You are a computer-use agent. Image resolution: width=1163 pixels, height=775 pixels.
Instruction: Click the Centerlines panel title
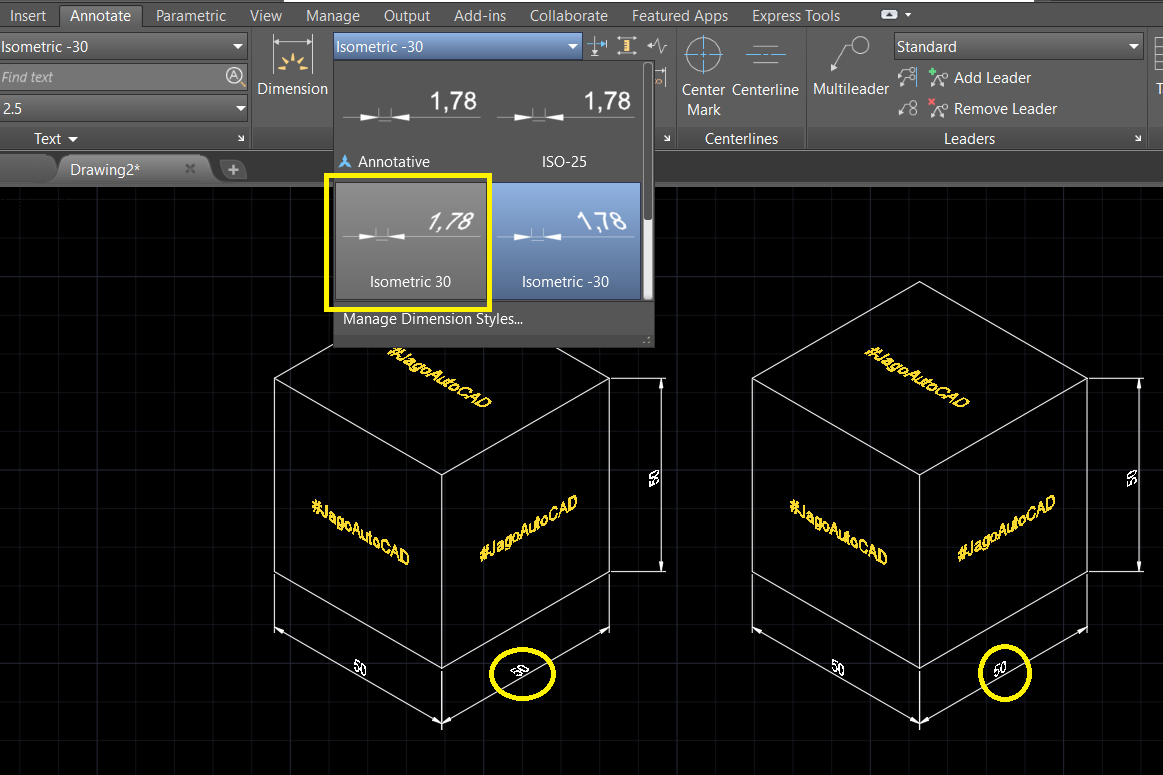click(741, 139)
